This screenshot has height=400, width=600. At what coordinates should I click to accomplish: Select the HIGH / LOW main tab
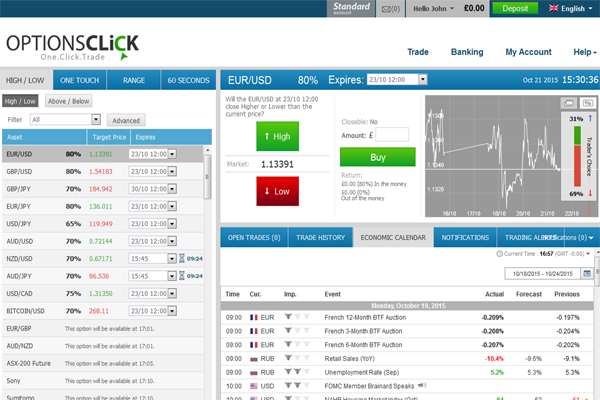tap(25, 80)
